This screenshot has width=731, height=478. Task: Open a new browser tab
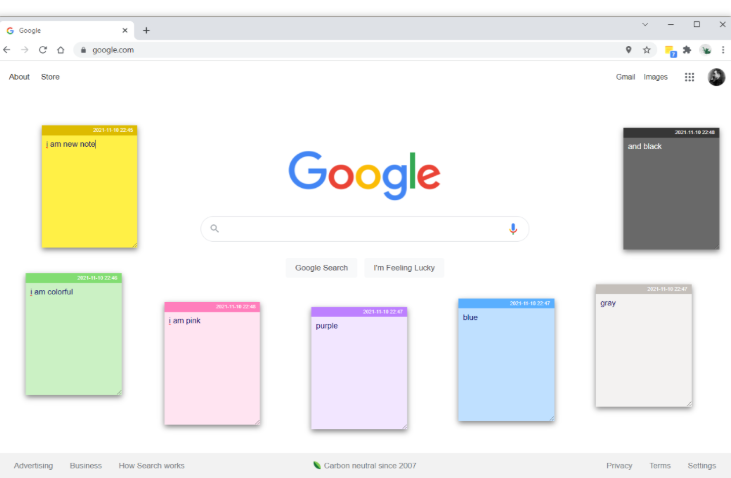click(x=146, y=30)
